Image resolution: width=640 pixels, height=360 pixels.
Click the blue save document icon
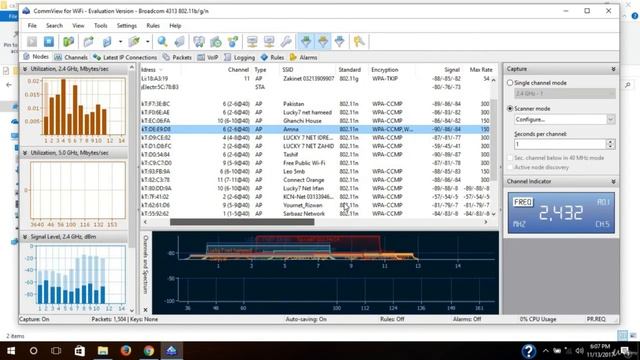coord(107,41)
